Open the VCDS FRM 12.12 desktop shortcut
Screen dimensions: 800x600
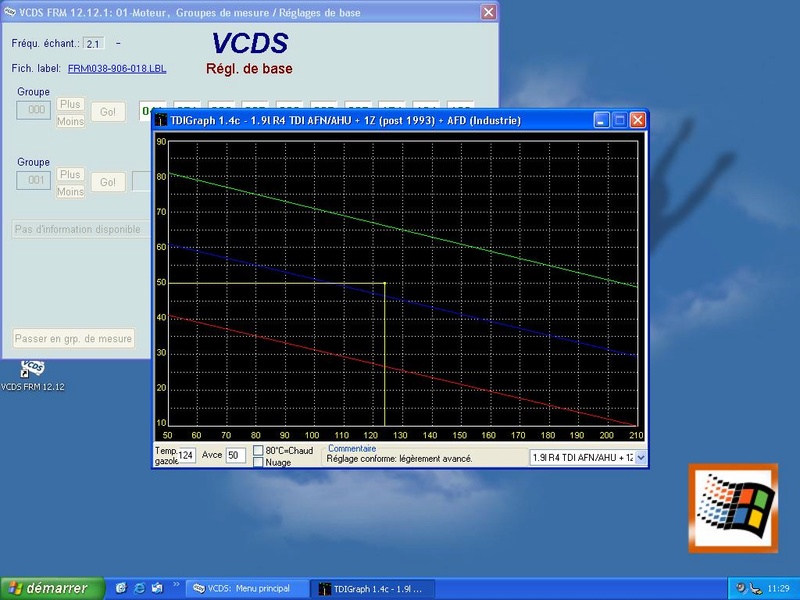[x=32, y=370]
